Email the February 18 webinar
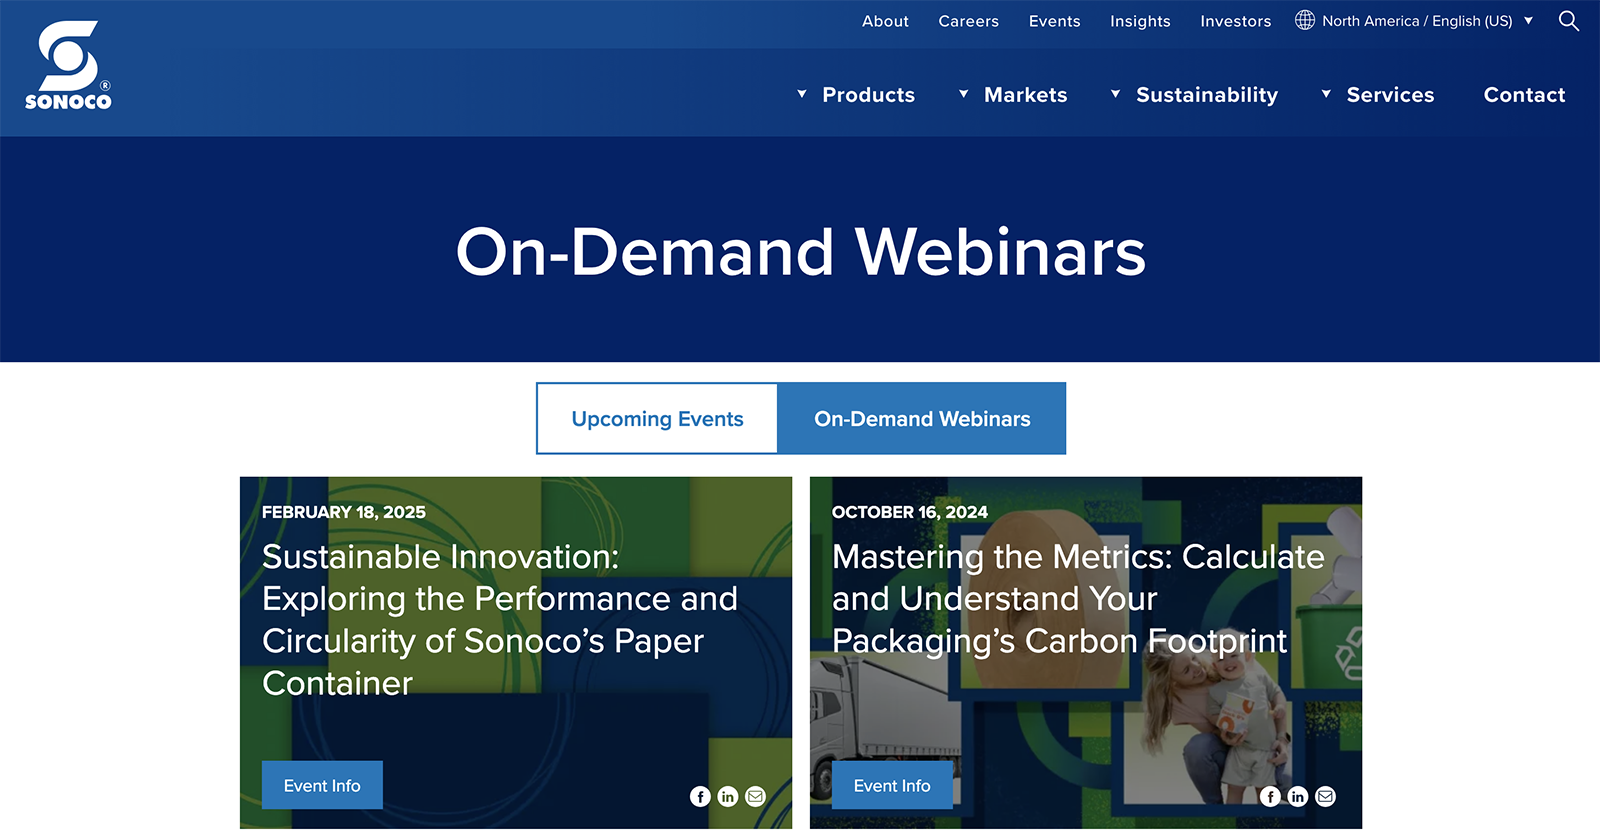This screenshot has height=840, width=1600. (756, 796)
